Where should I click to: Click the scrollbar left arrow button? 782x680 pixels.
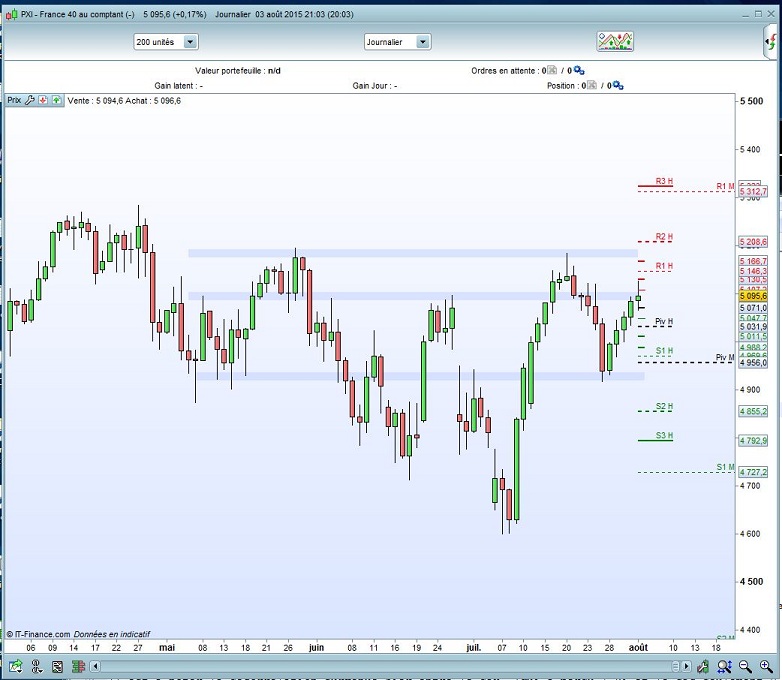pyautogui.click(x=95, y=666)
